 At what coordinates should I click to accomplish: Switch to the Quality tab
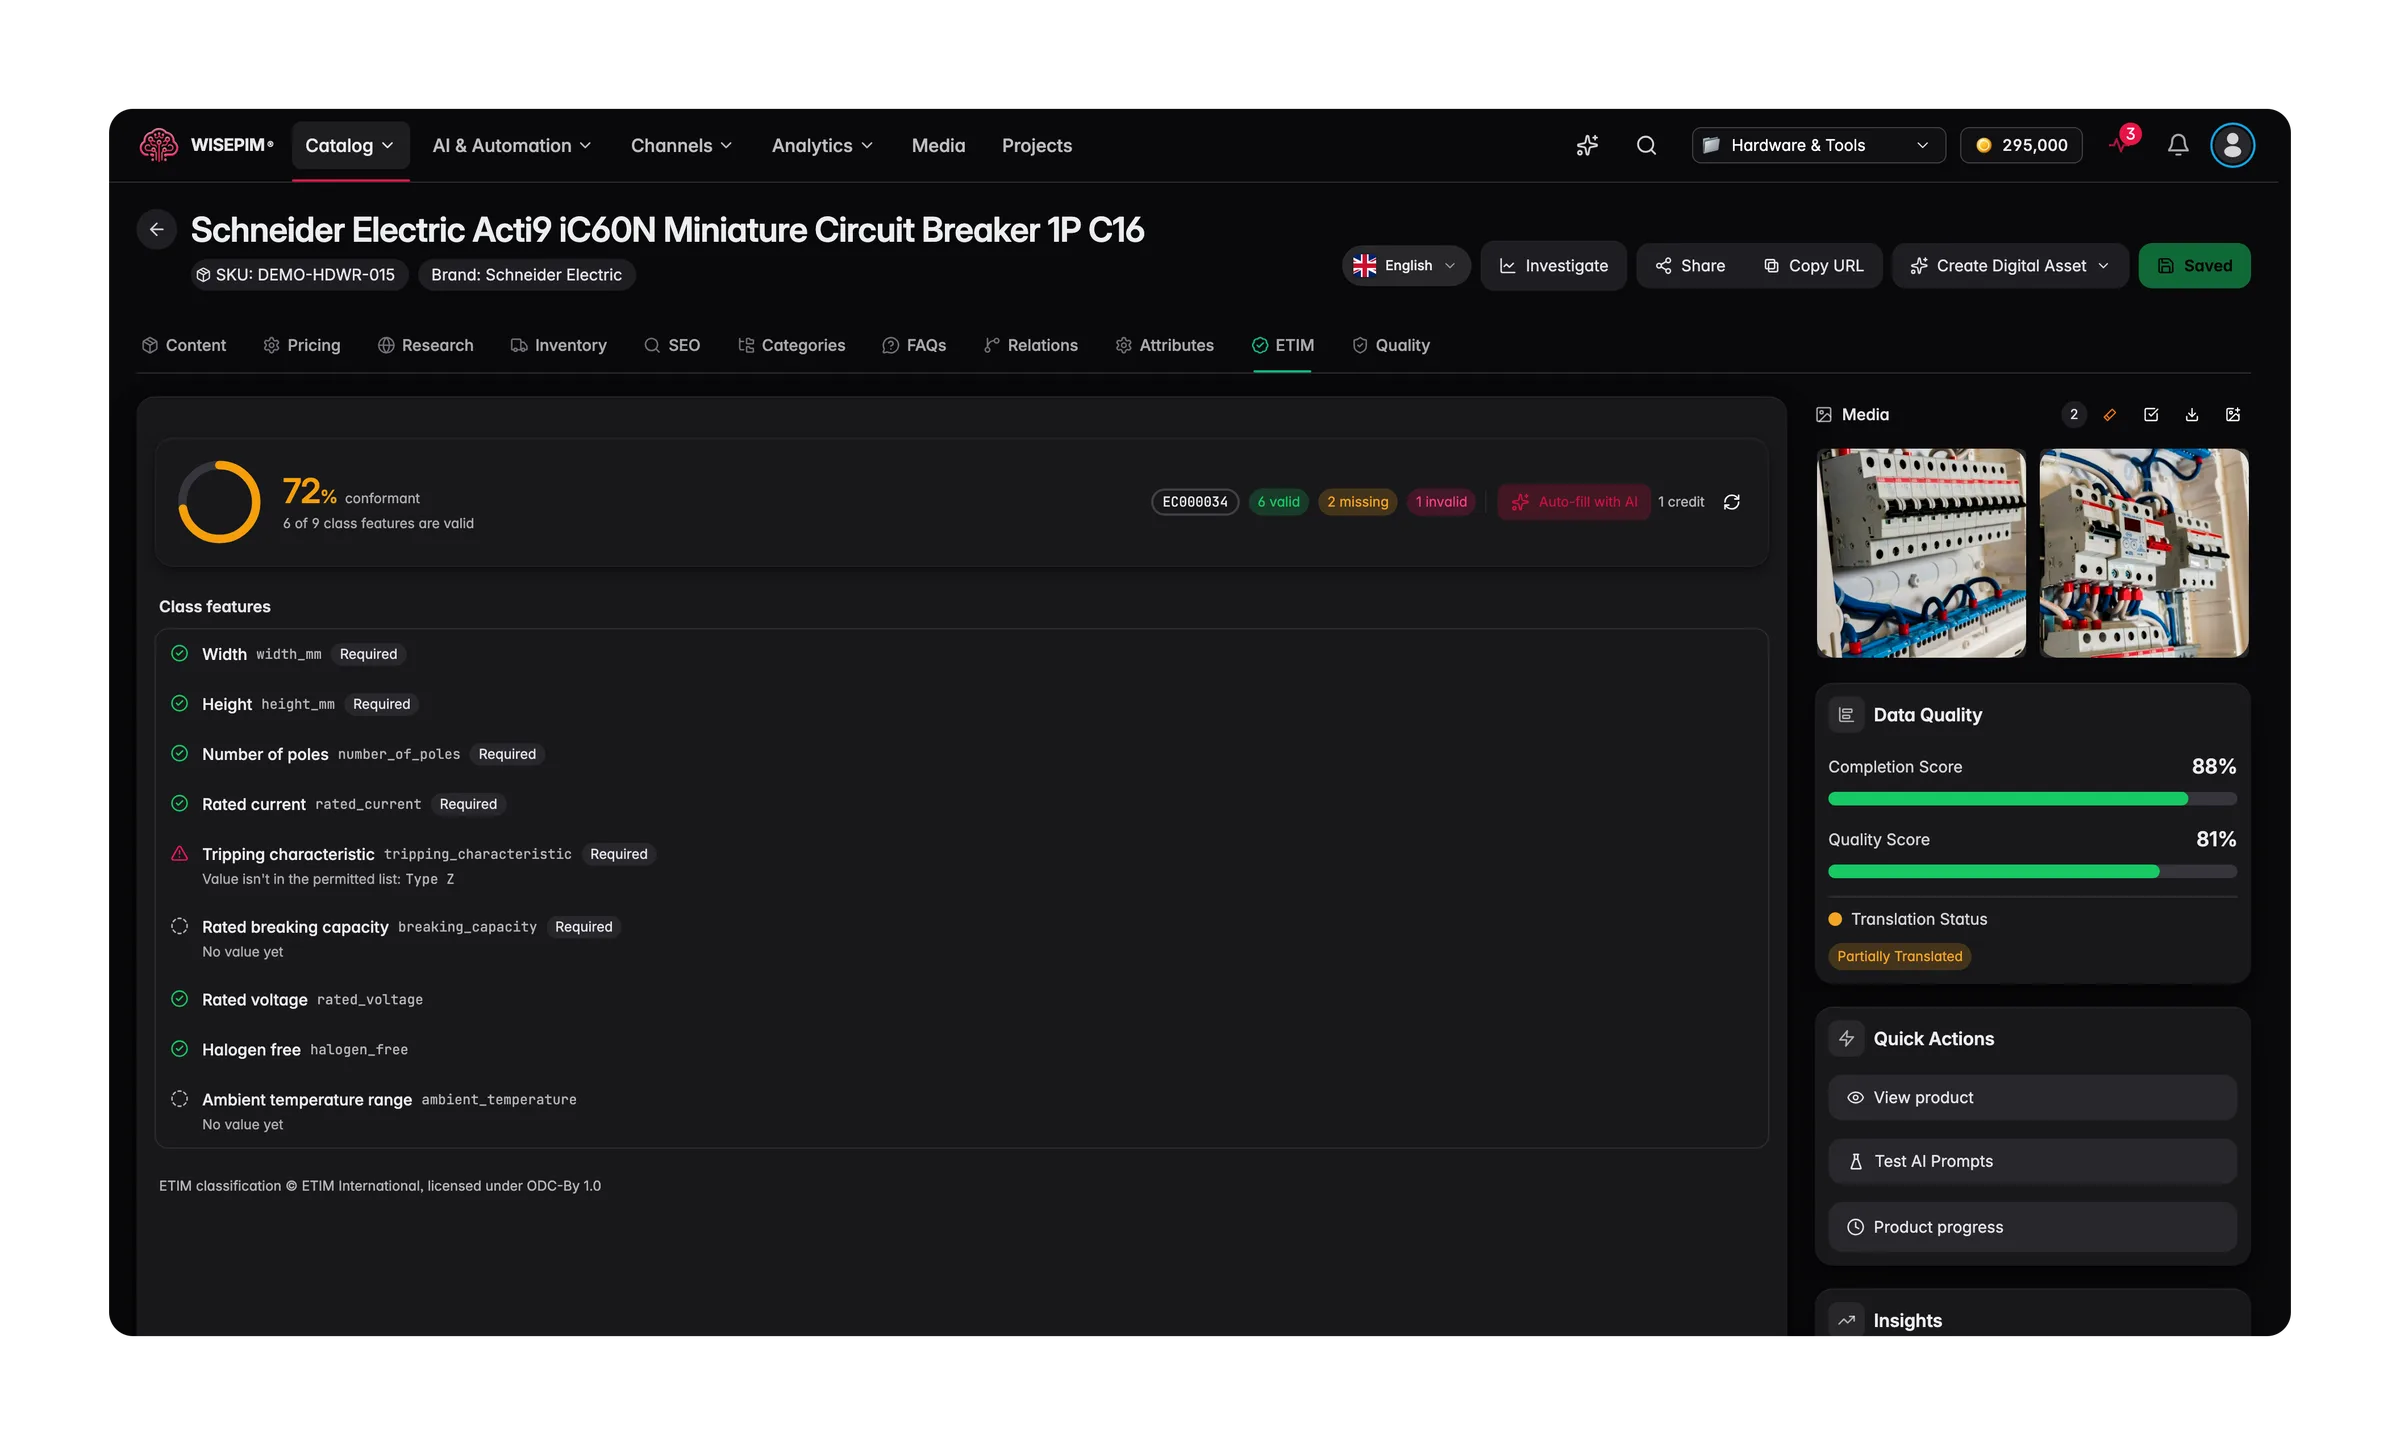[1391, 345]
